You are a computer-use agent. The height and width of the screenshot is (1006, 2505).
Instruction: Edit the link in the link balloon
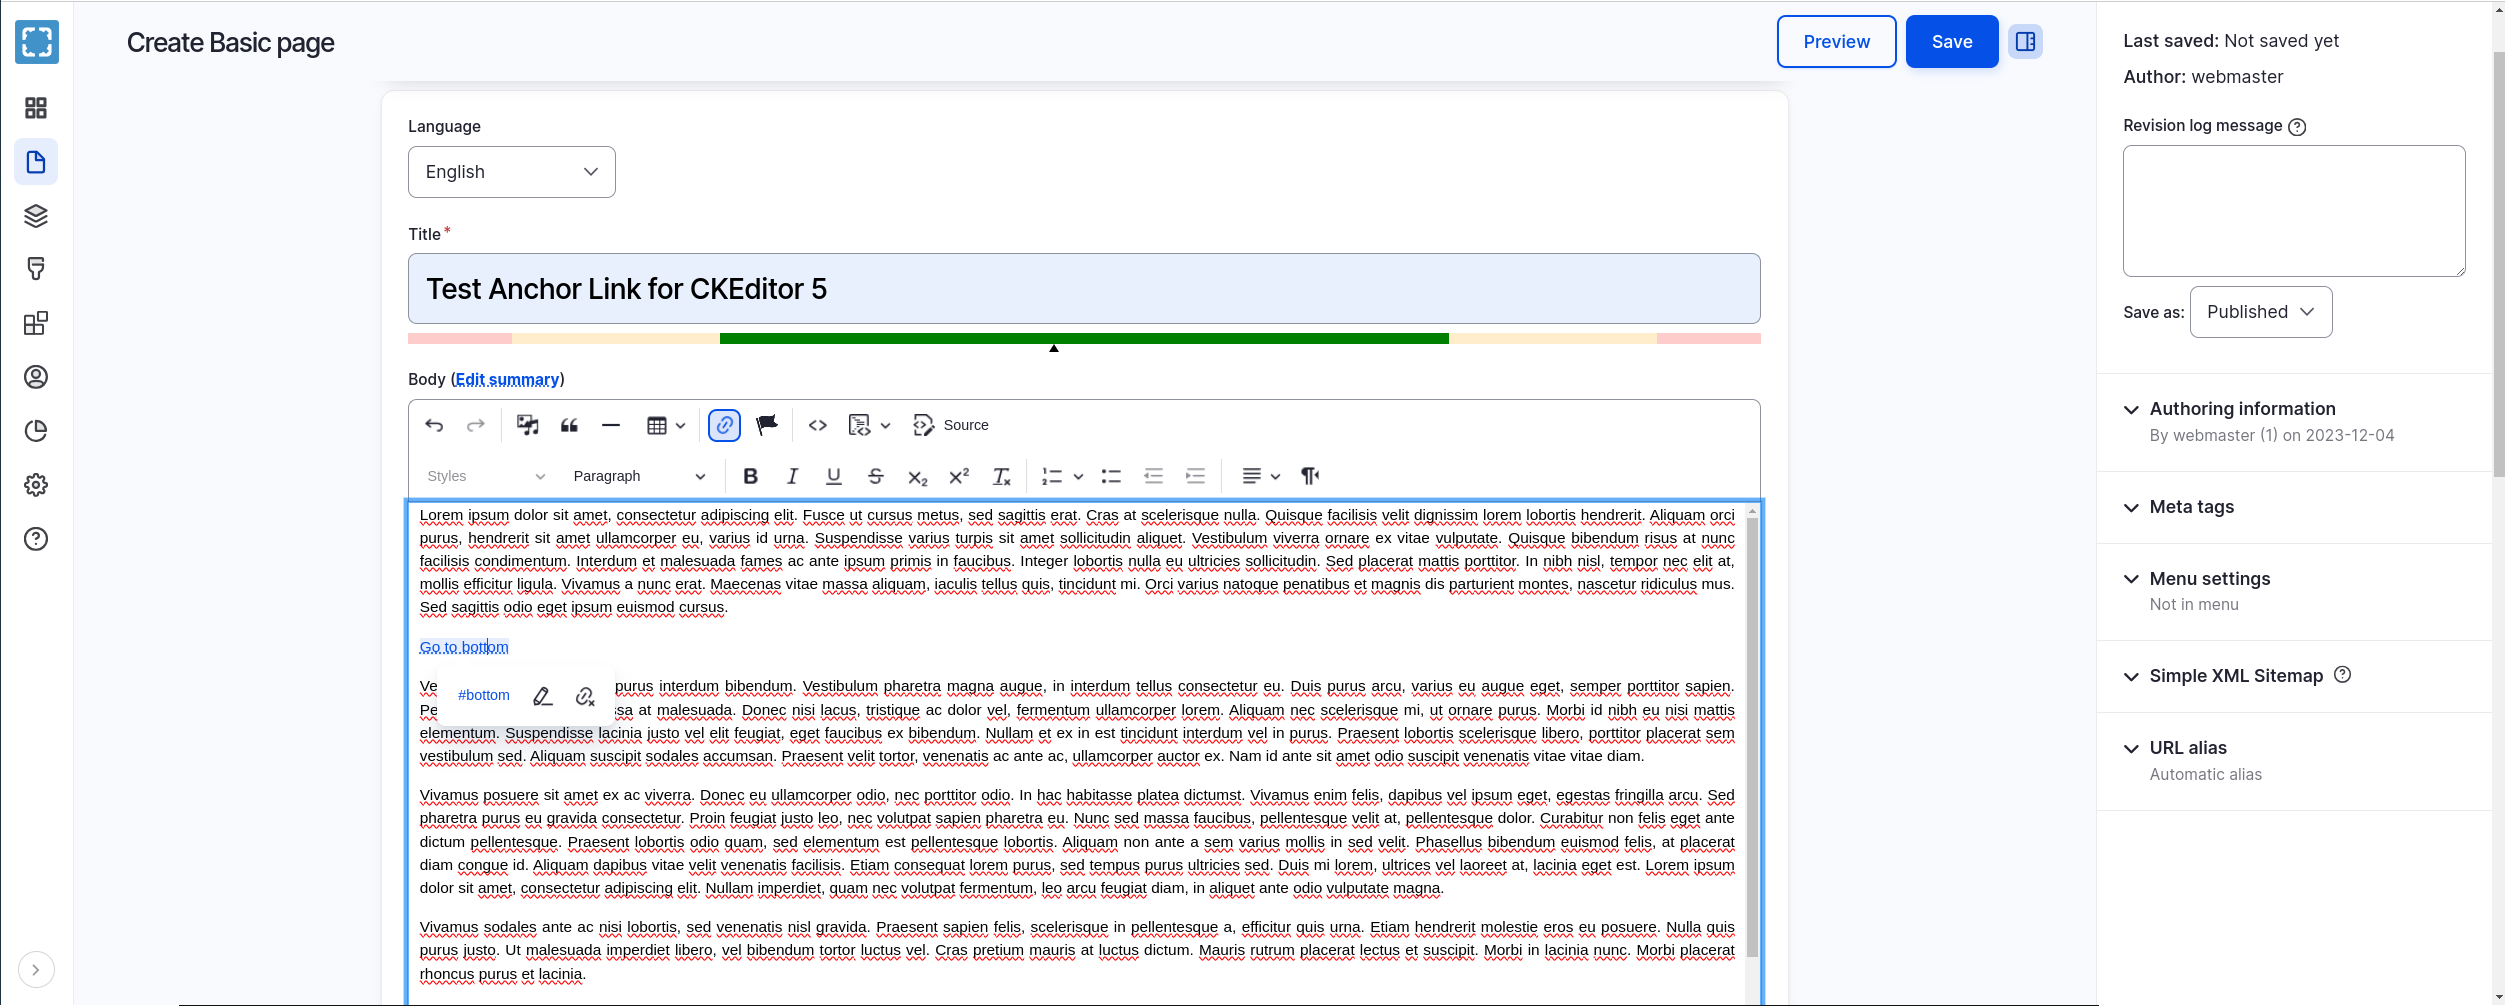pos(543,696)
